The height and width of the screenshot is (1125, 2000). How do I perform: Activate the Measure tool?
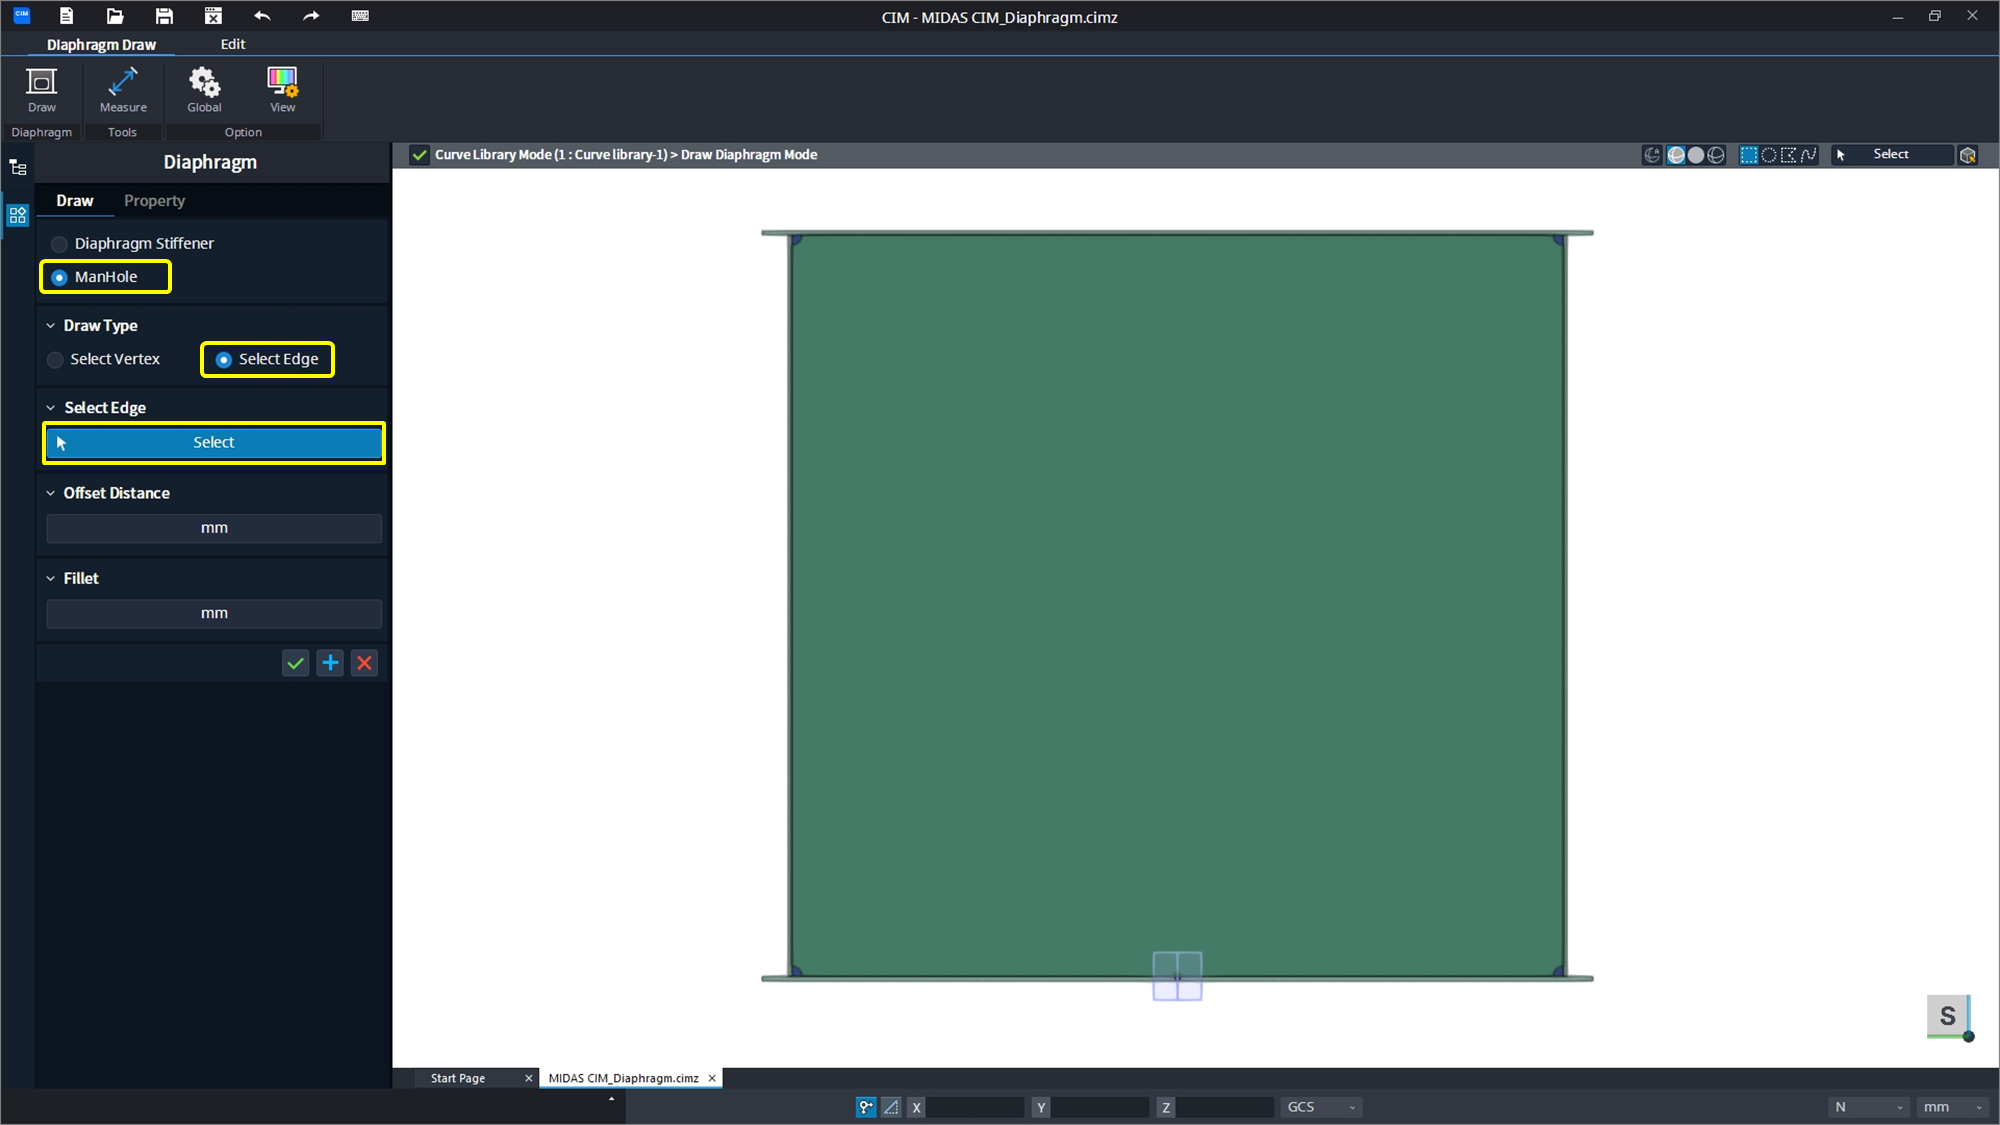(123, 90)
